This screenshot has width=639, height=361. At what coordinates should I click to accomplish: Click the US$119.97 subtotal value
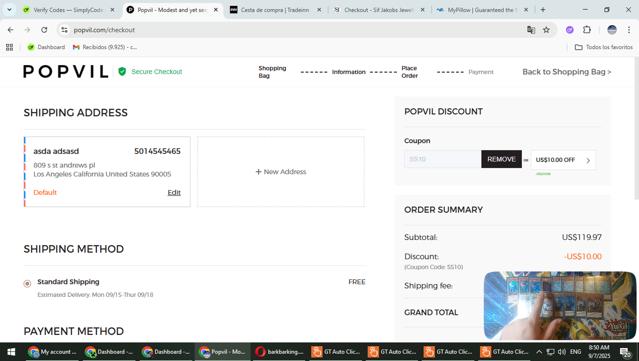582,237
